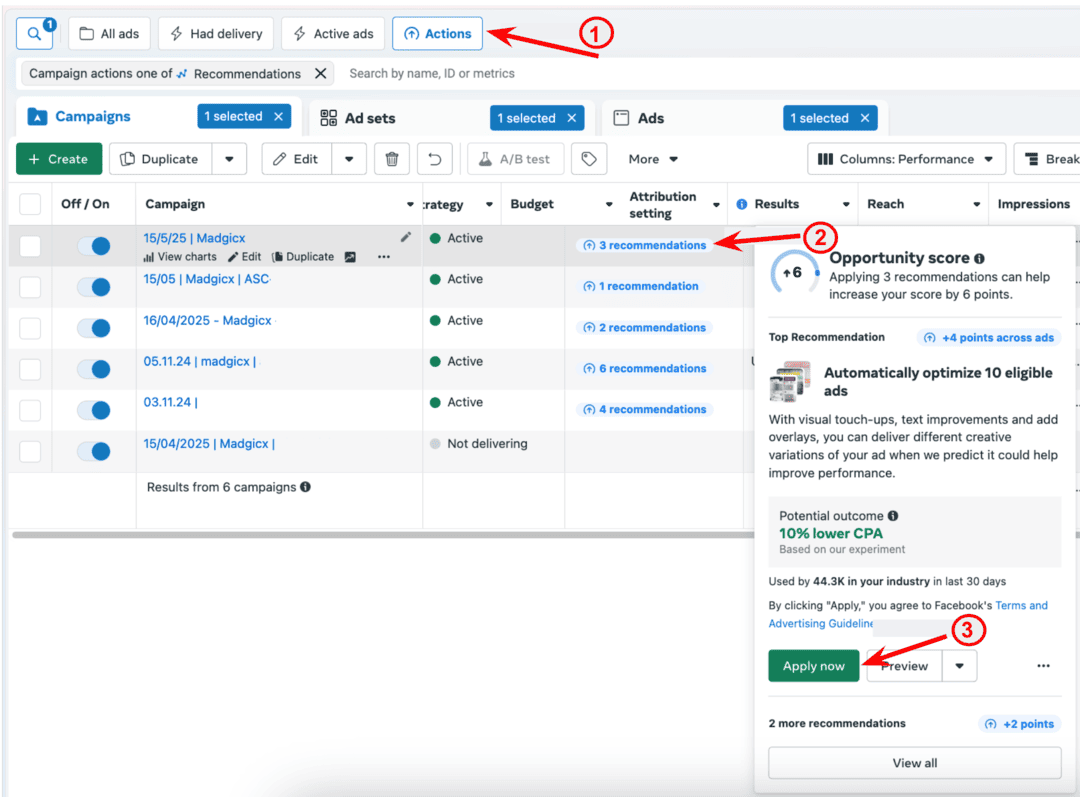The image size is (1080, 797).
Task: Open the 16/04/2025 - Madgicx campaign link
Action: pyautogui.click(x=207, y=320)
